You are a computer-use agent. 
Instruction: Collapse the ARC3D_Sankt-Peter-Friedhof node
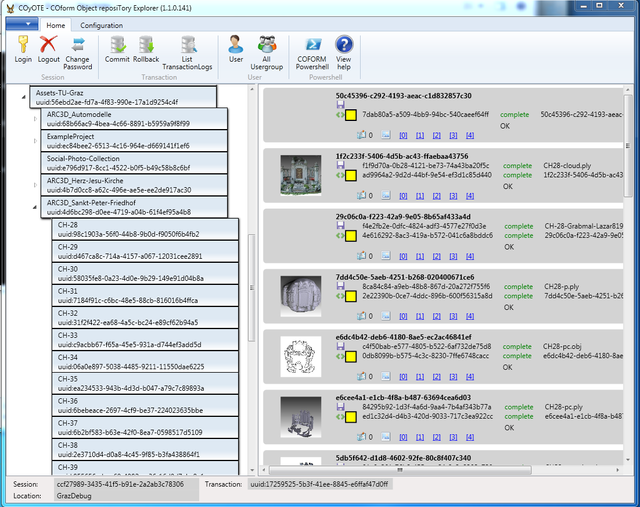click(37, 207)
